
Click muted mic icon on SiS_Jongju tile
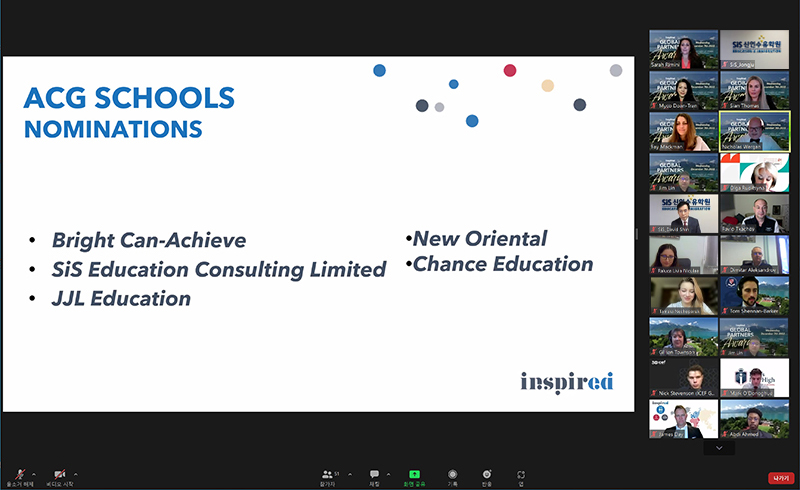pos(725,65)
